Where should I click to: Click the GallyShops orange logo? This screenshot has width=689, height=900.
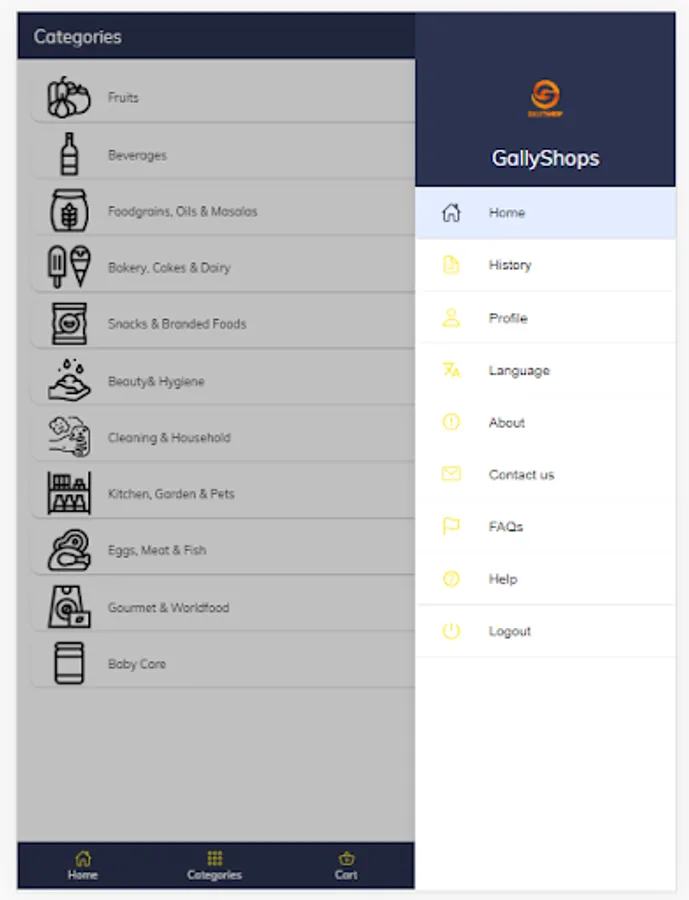[545, 97]
